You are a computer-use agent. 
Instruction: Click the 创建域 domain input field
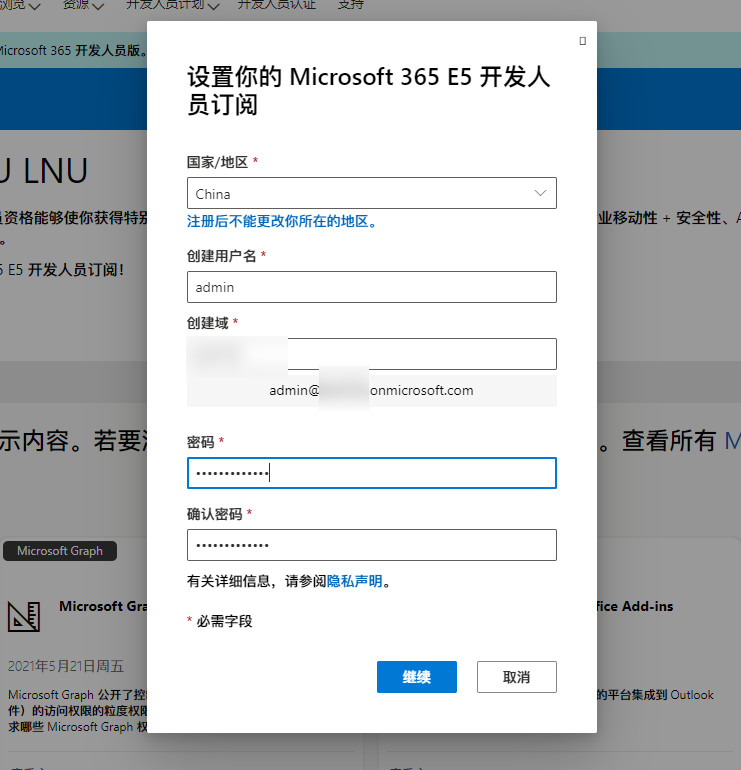click(372, 354)
